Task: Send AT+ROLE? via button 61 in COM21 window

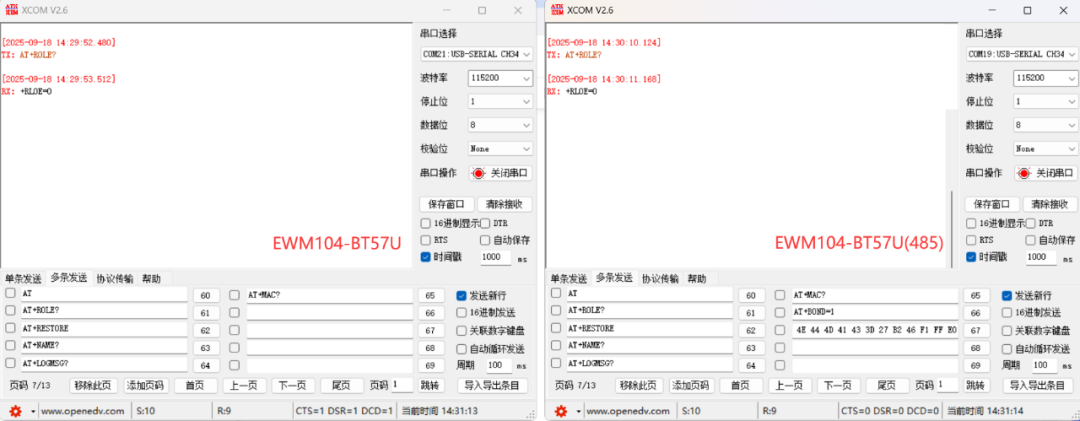Action: point(206,312)
